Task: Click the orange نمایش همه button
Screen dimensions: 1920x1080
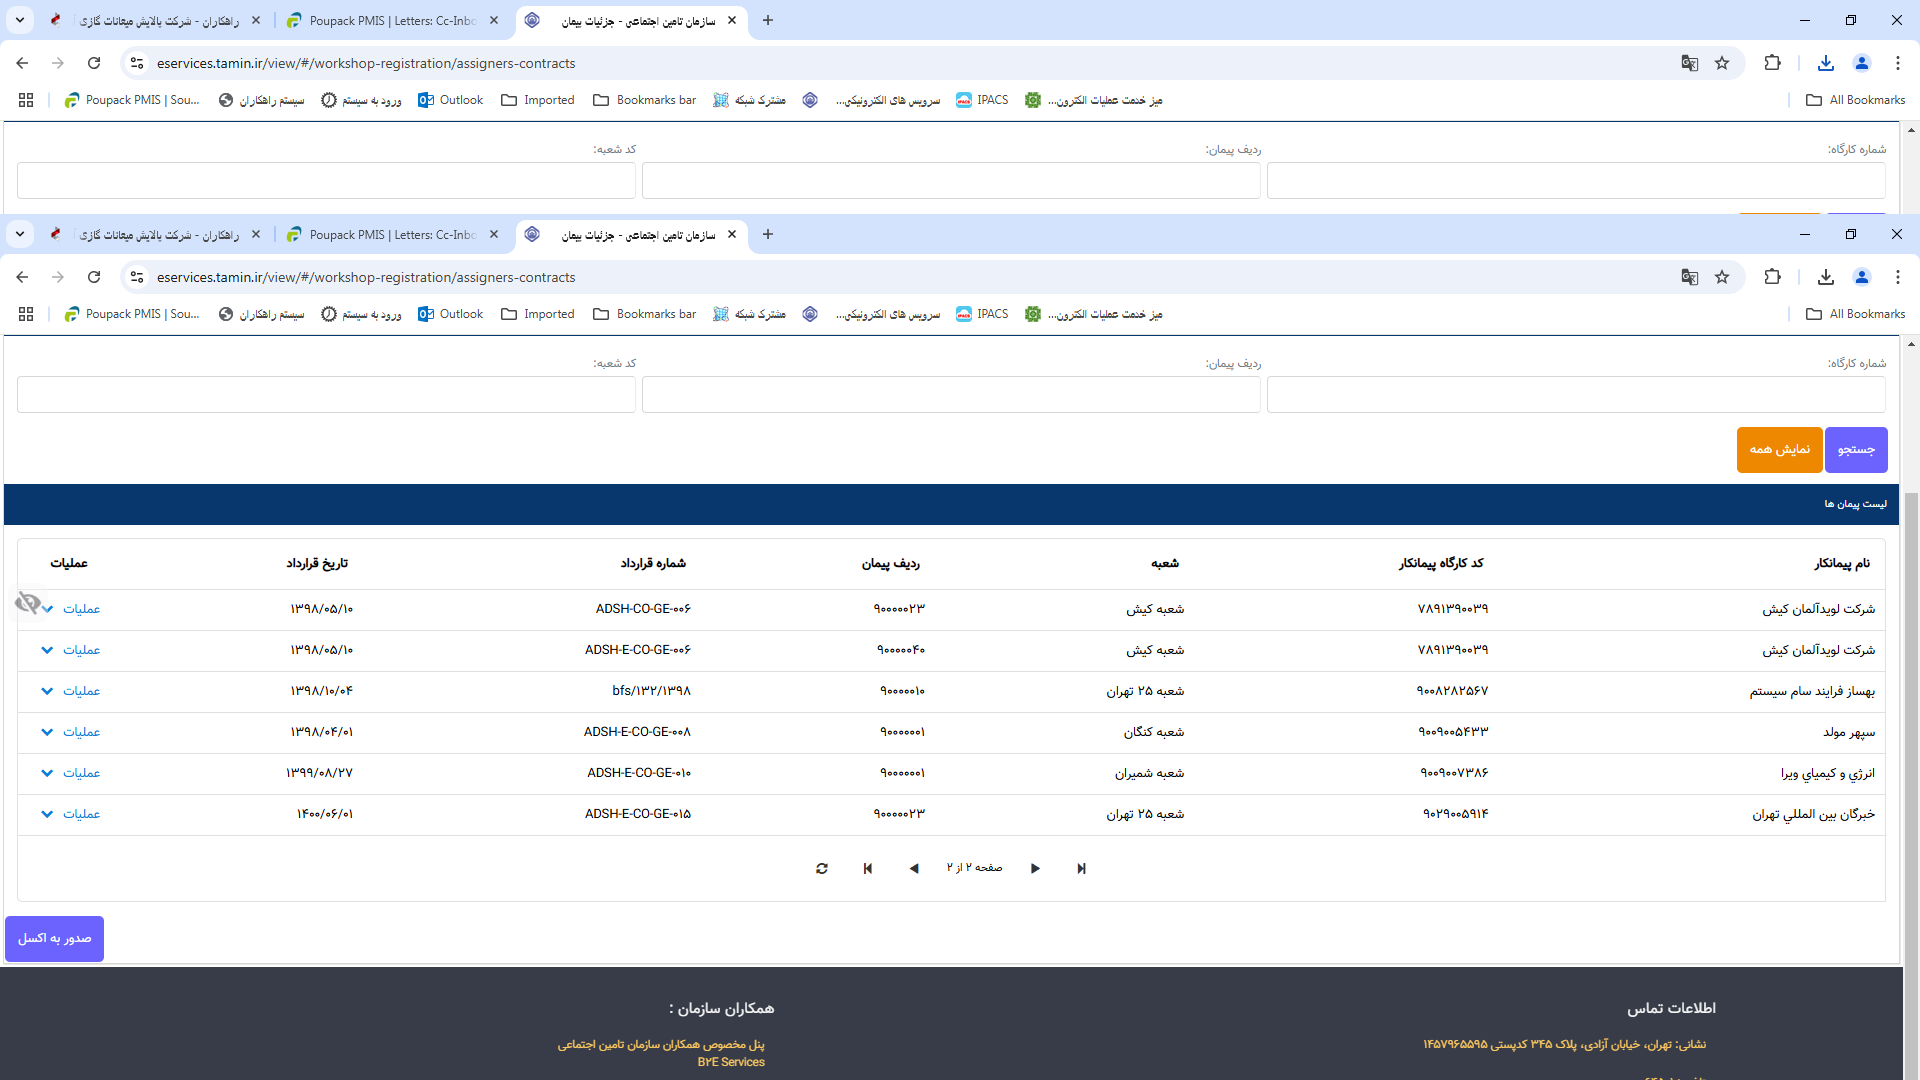Action: pyautogui.click(x=1779, y=450)
